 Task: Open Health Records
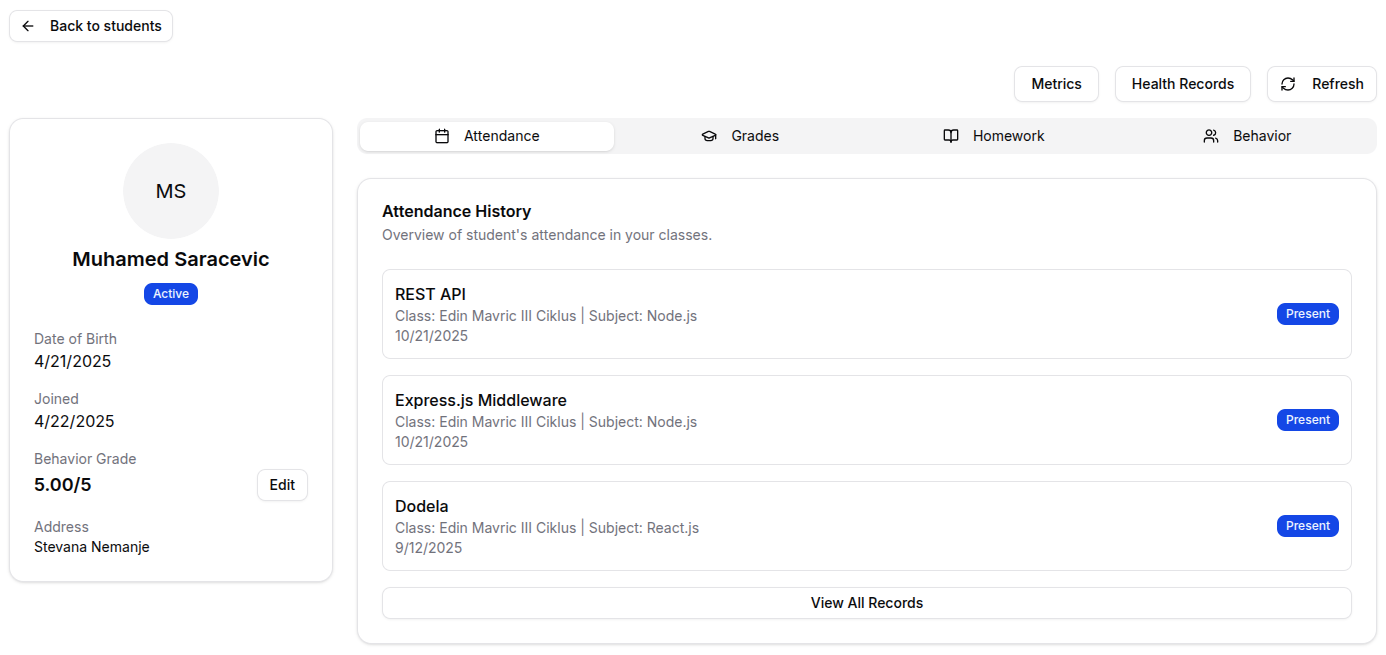tap(1182, 84)
